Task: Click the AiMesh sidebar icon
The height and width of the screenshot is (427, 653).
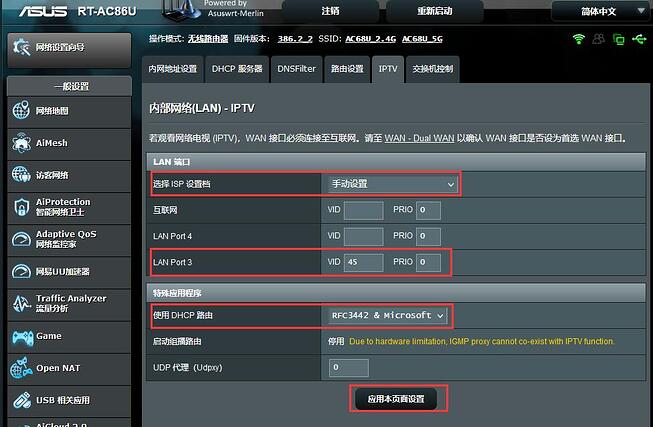Action: click(20, 143)
